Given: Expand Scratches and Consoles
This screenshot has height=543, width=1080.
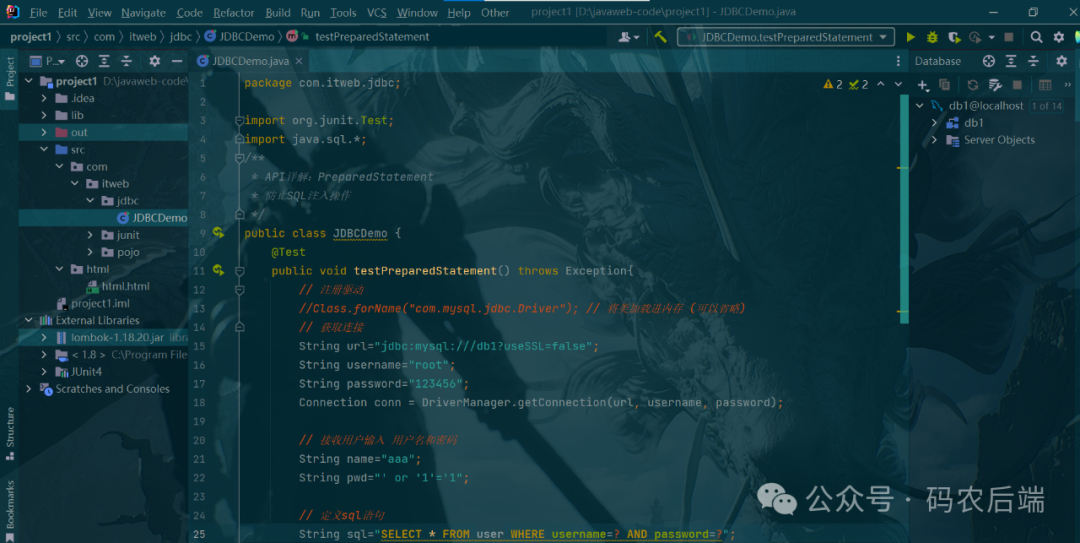Looking at the screenshot, I should tap(29, 389).
